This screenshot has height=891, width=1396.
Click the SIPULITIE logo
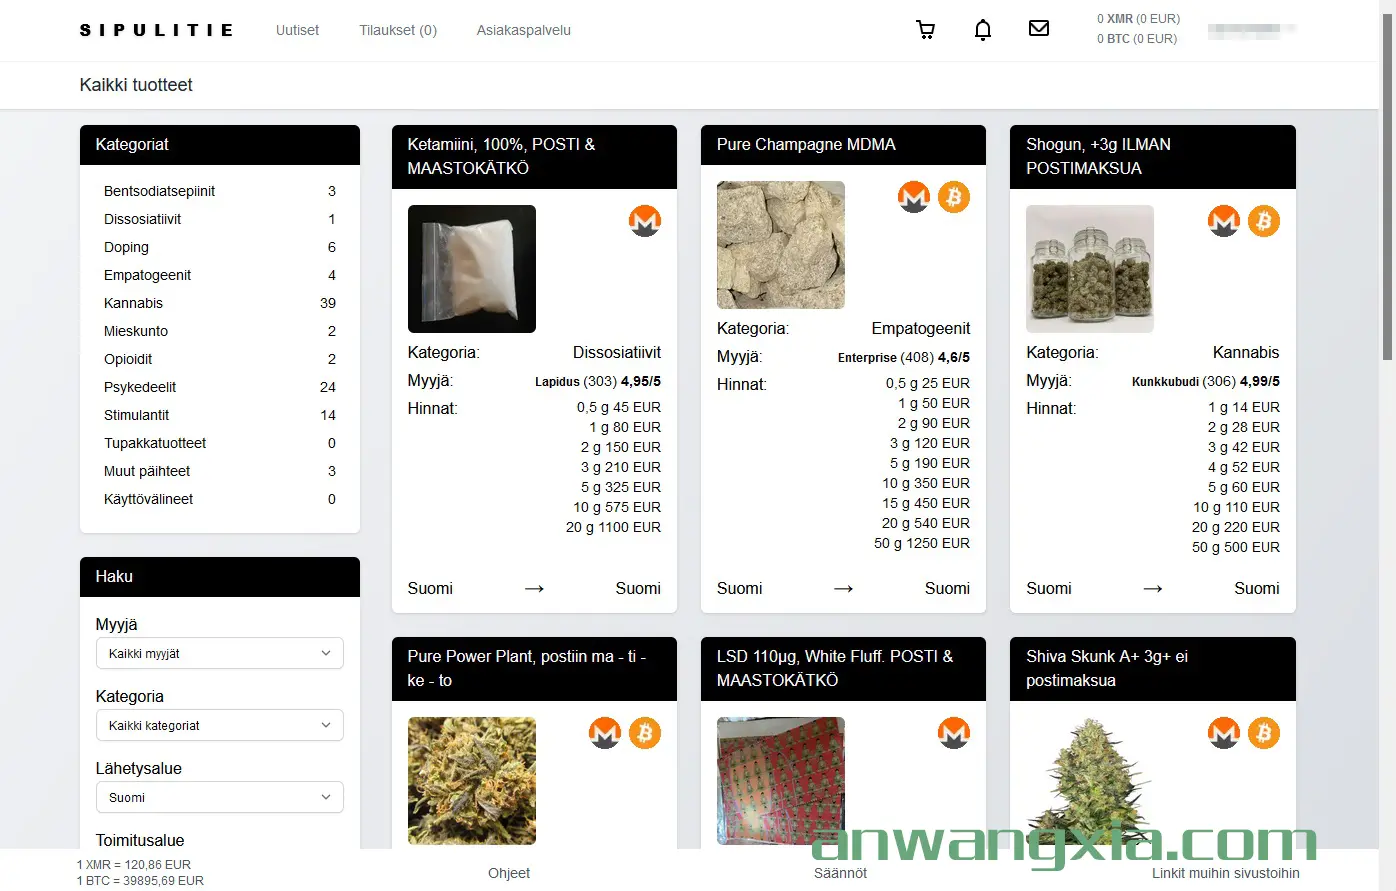point(156,30)
